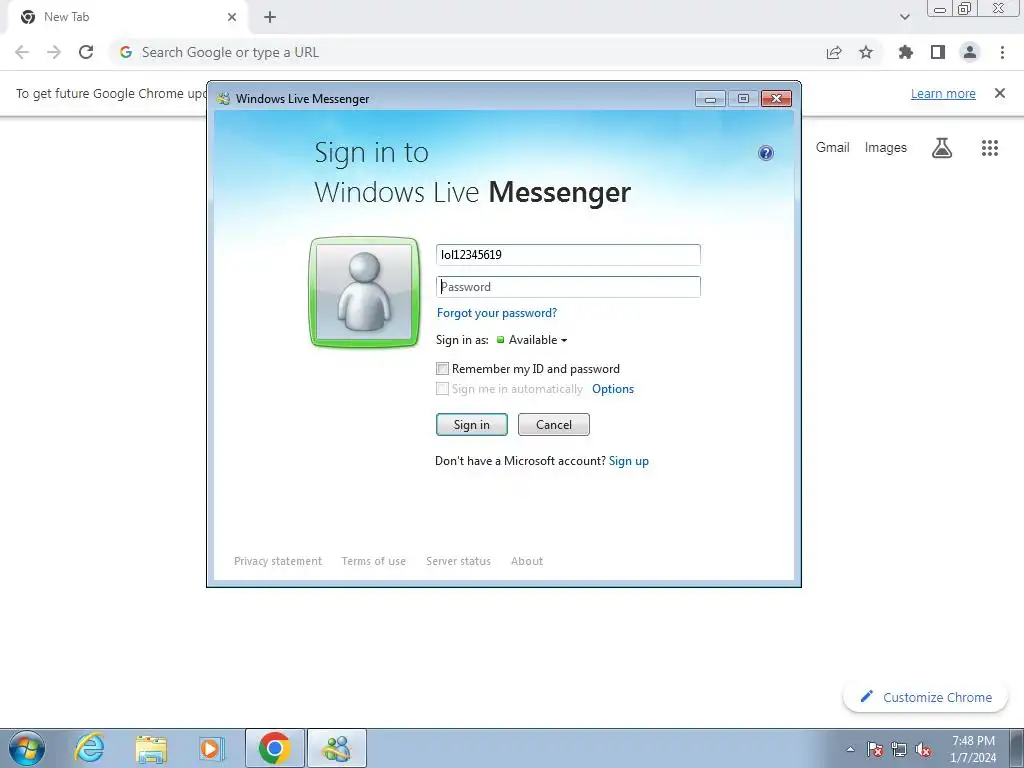Click into the Password field
Screen dimensions: 1024x768
click(568, 287)
